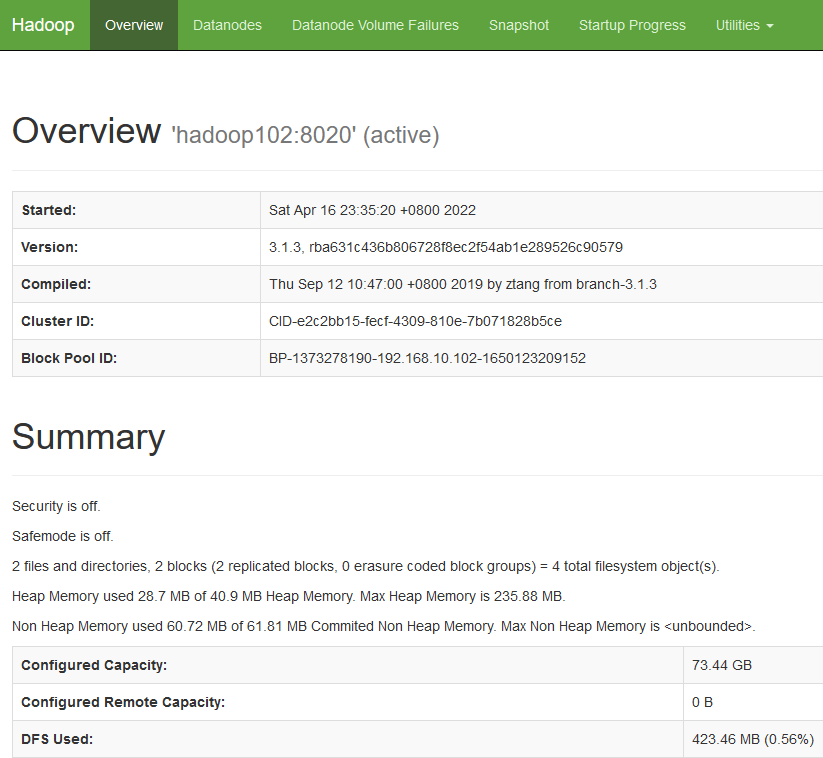Click the Heap Memory used 28.7 MB line
Screen dimensions: 823x758
(288, 596)
